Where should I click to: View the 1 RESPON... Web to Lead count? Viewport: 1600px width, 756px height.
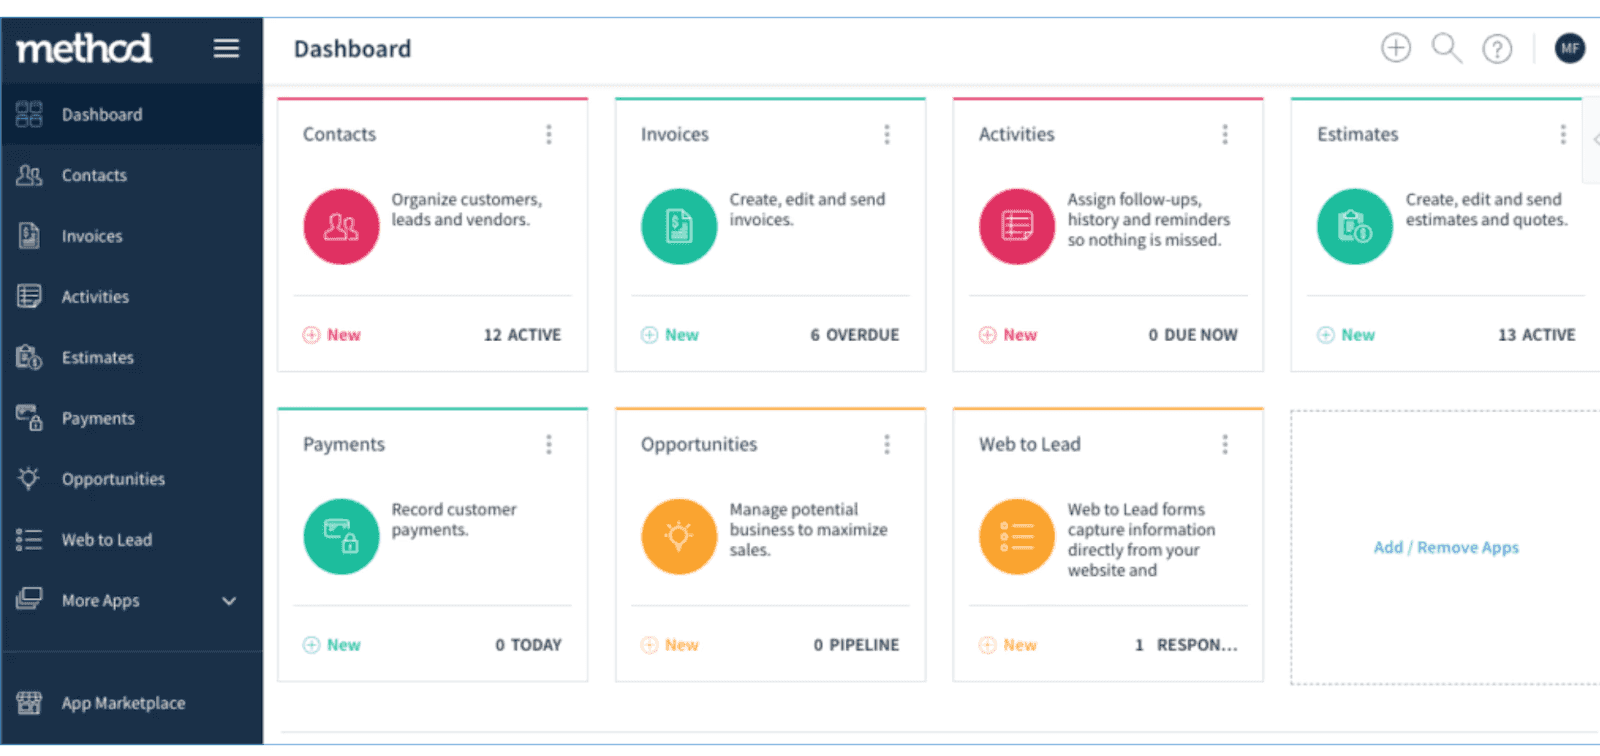(x=1186, y=645)
